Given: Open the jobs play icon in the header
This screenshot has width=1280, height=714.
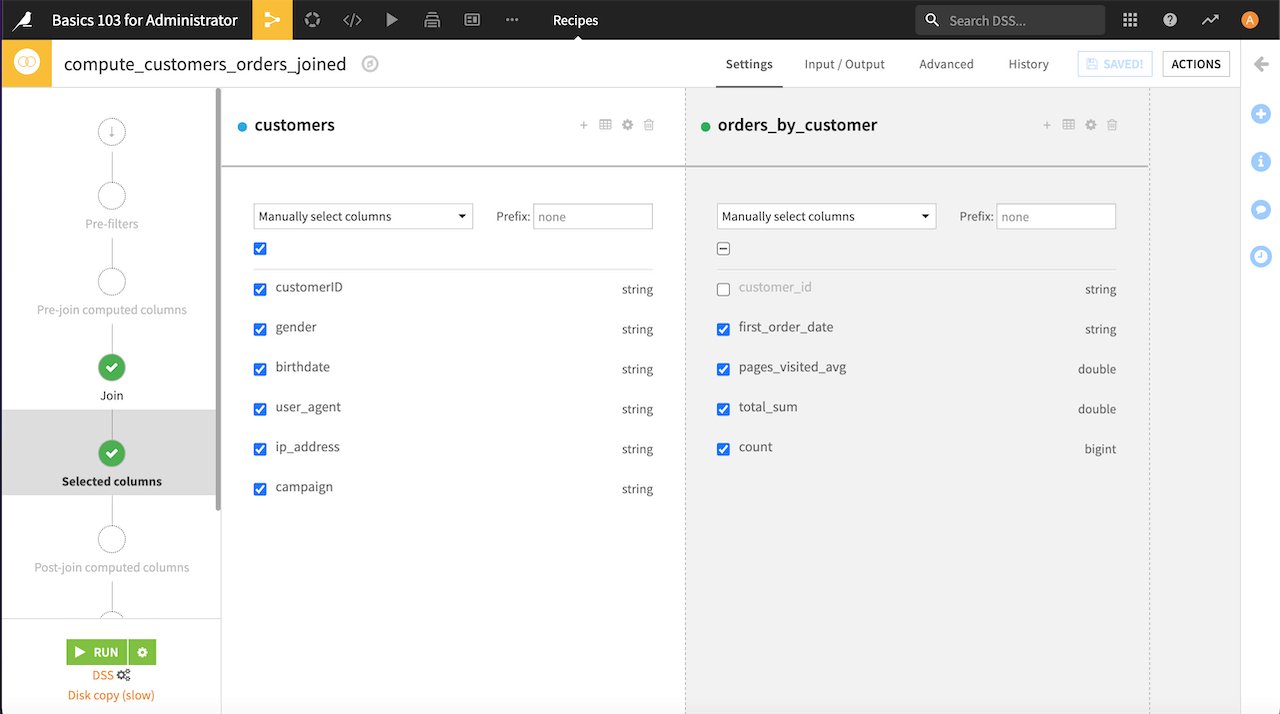Looking at the screenshot, I should point(392,20).
